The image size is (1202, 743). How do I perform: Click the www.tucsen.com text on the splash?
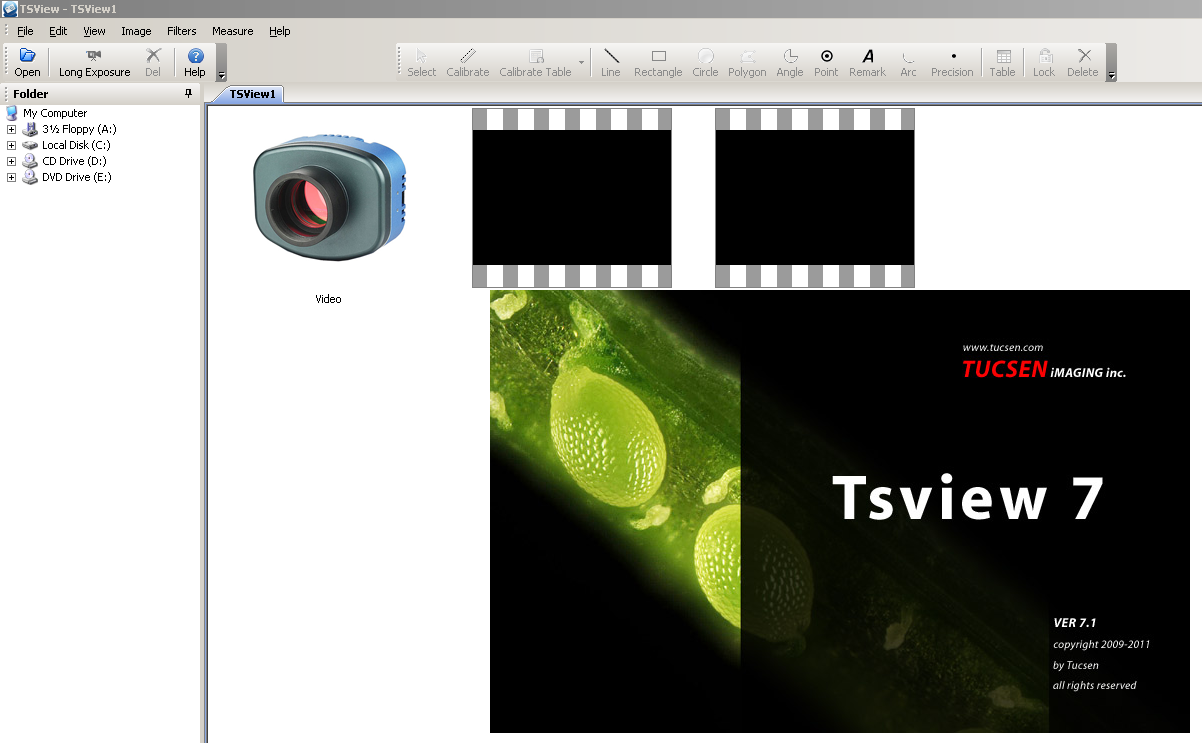pos(1003,347)
